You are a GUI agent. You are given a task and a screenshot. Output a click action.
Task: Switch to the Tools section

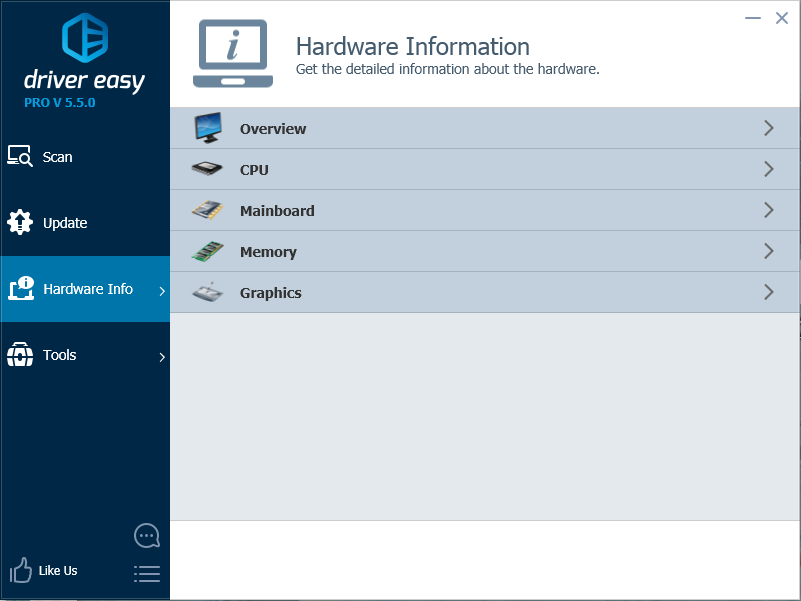pyautogui.click(x=60, y=355)
